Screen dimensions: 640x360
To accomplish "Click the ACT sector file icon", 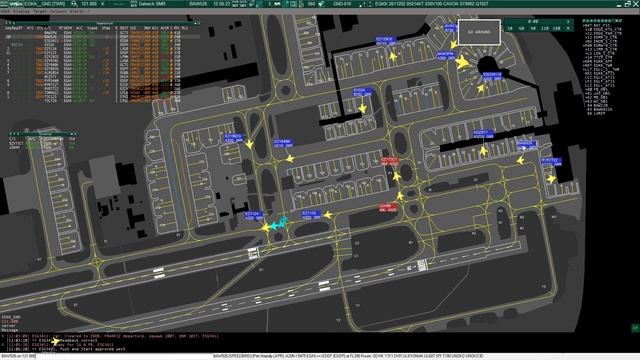I will (133, 4).
